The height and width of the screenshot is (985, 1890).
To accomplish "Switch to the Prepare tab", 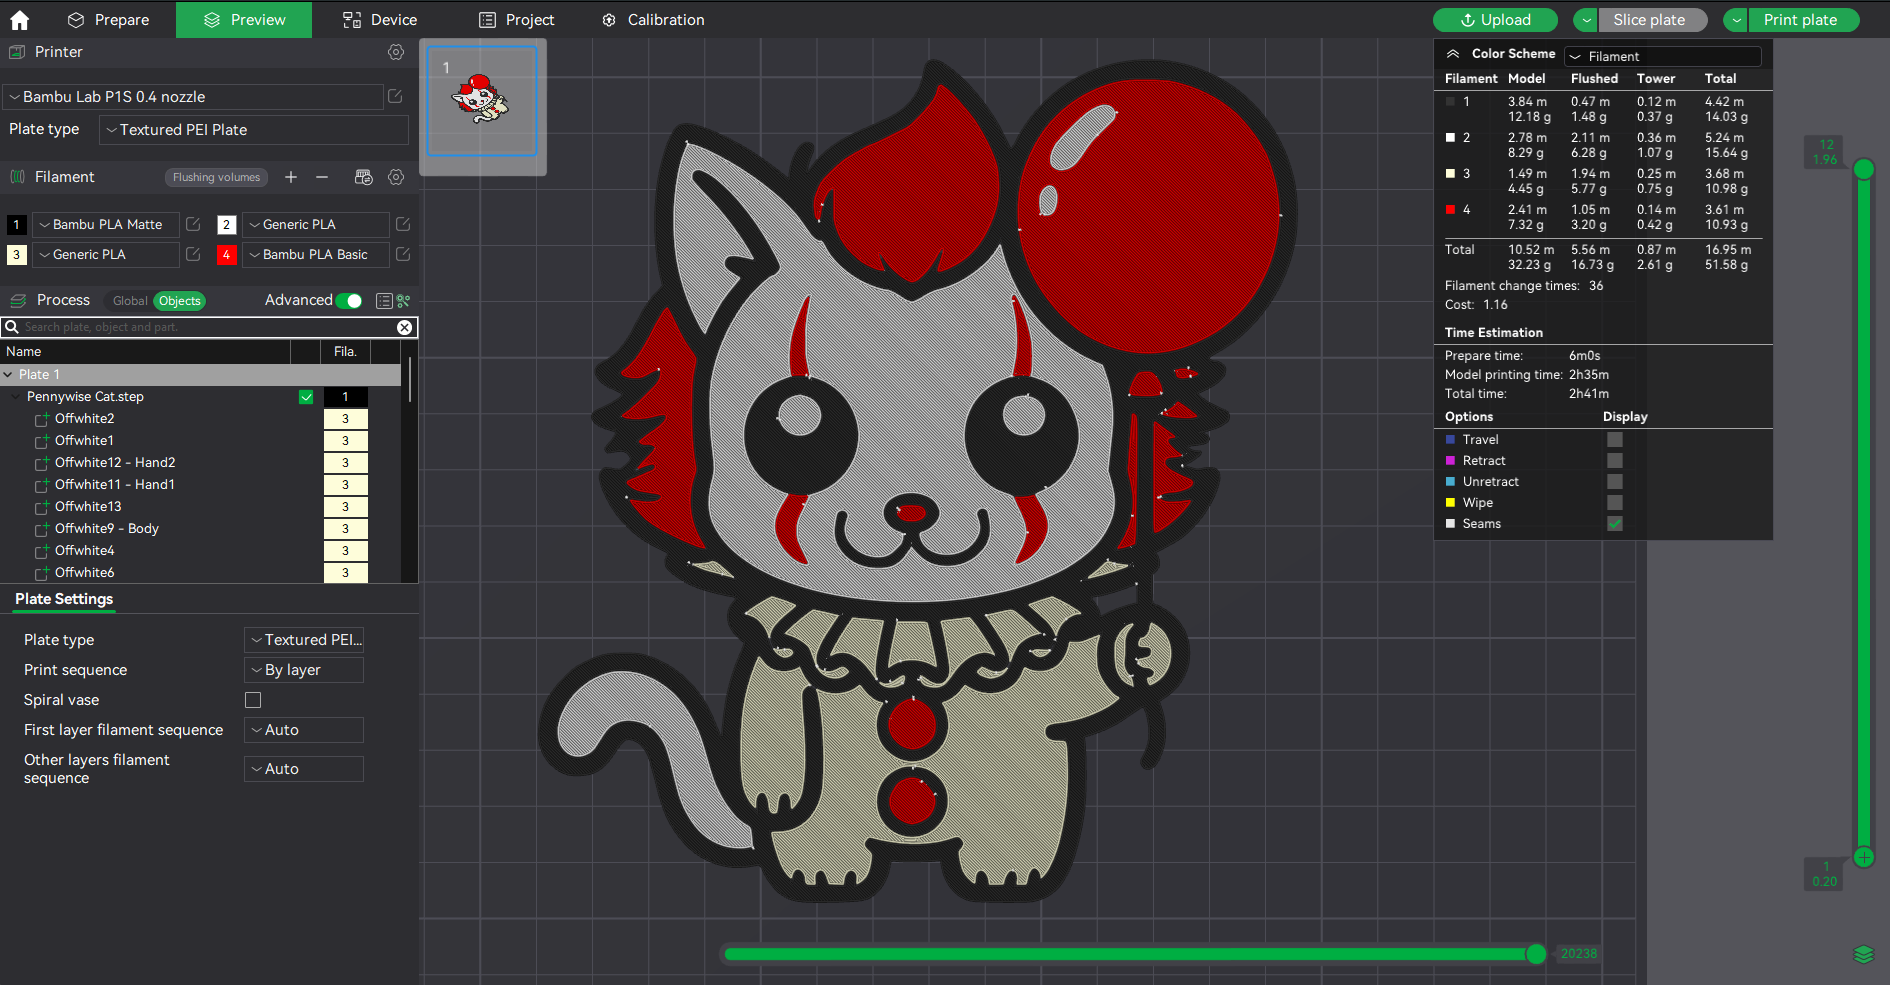I will click(108, 20).
